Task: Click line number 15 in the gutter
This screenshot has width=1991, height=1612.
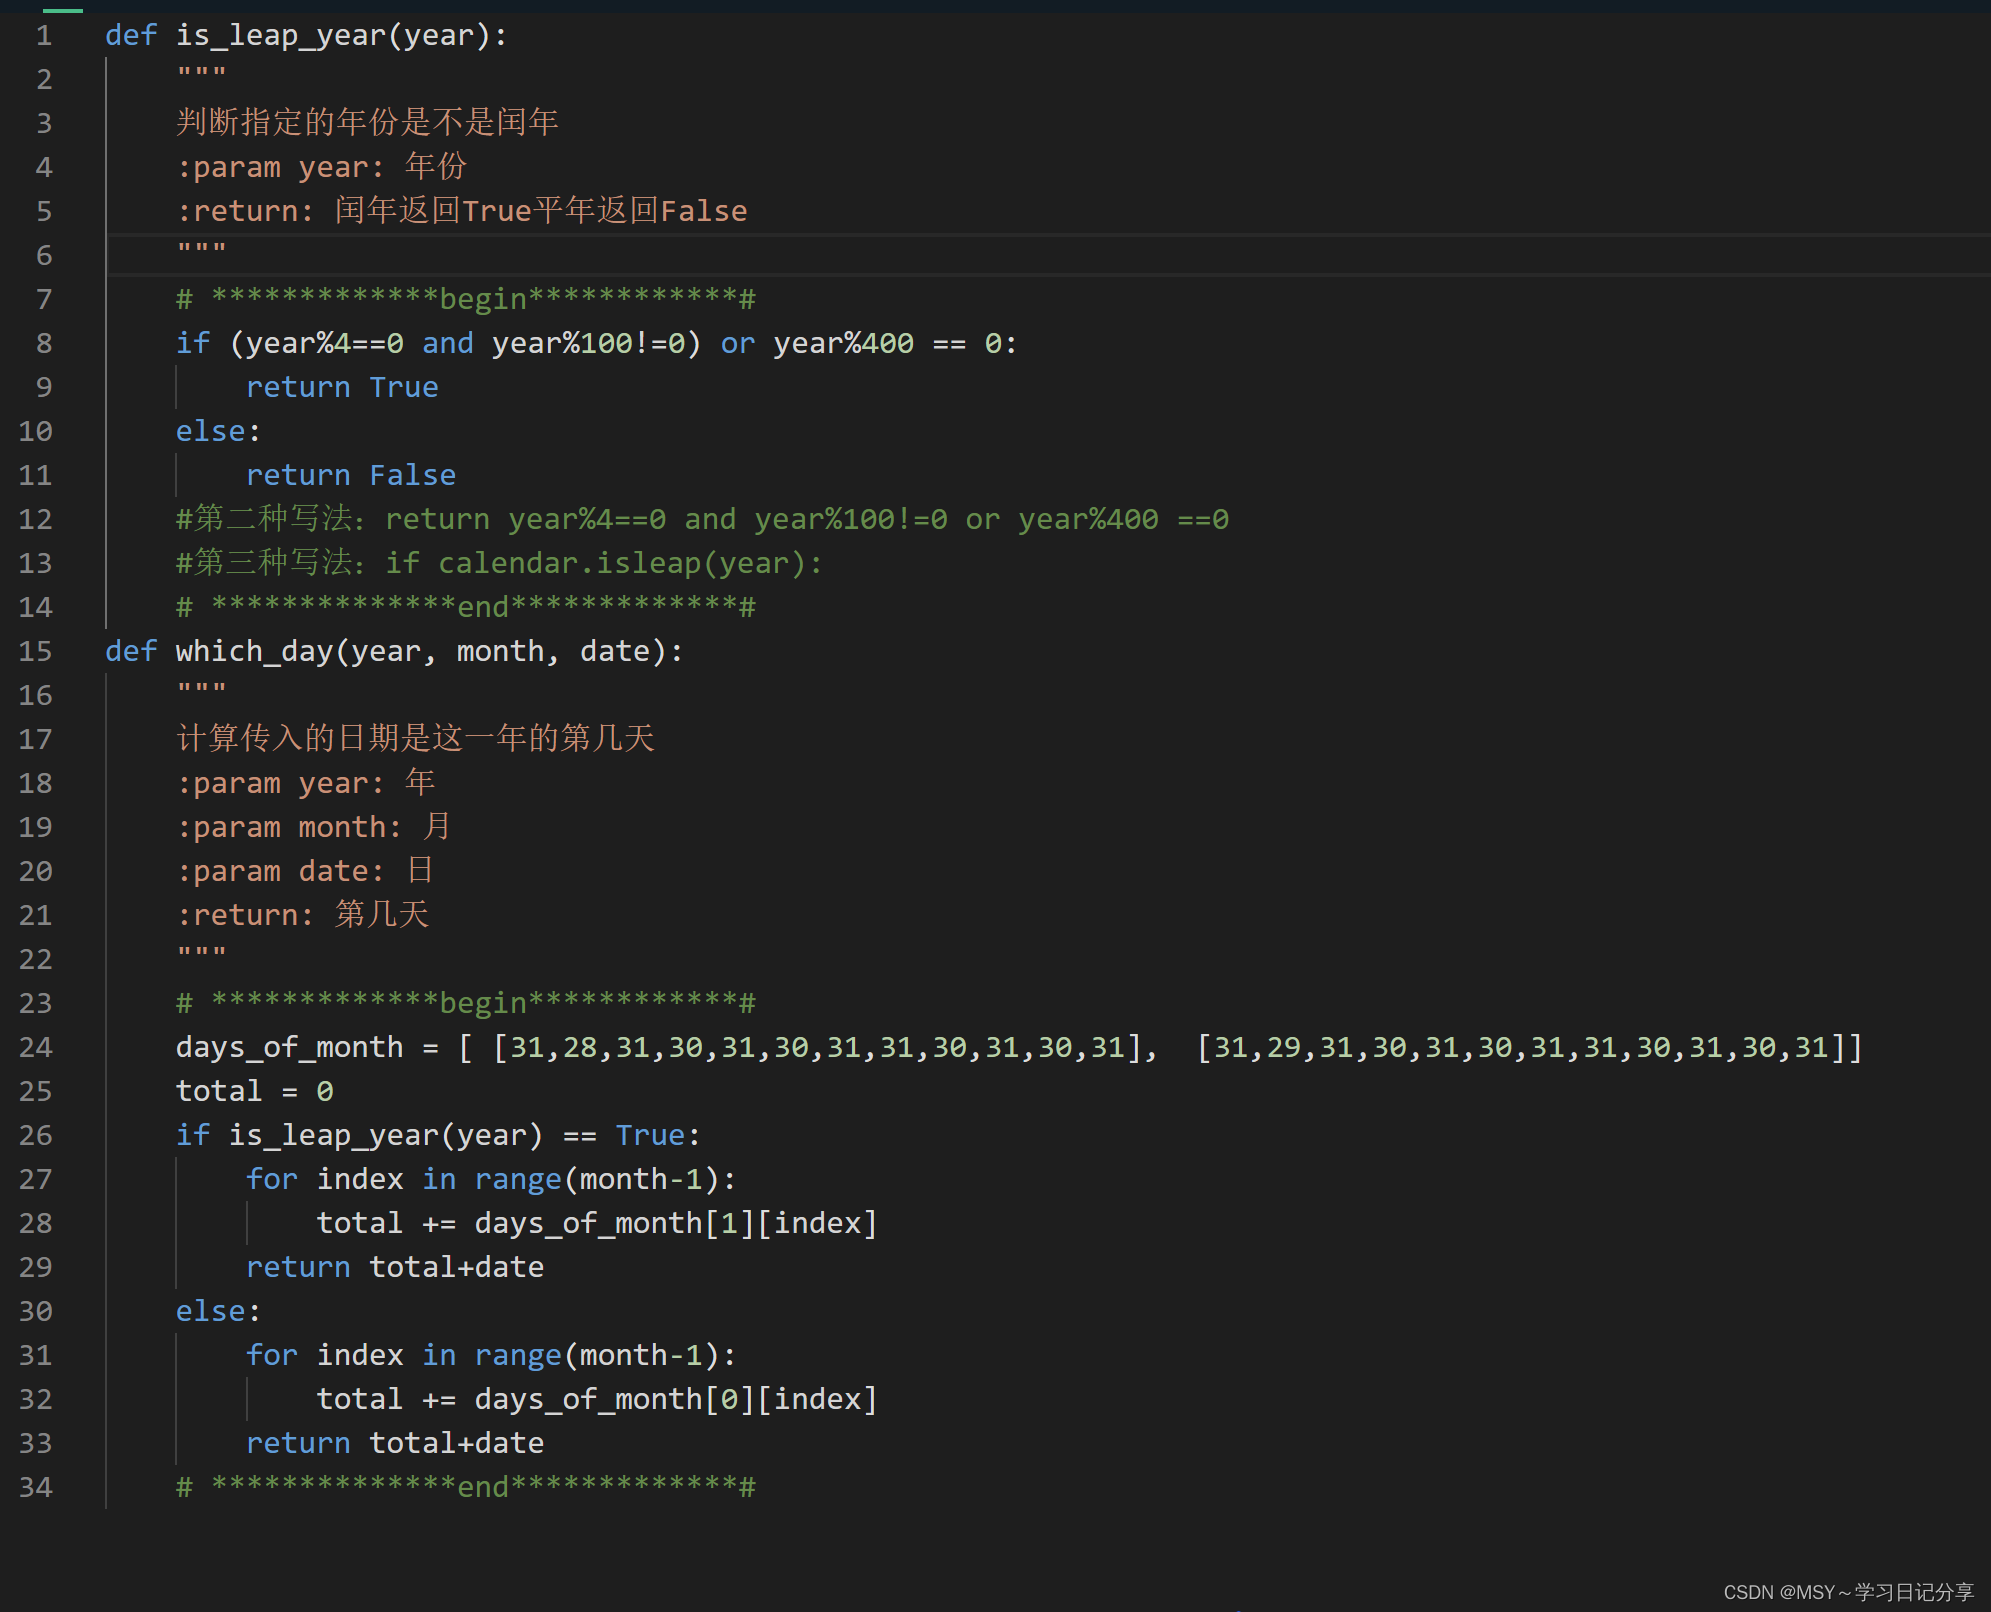Action: pyautogui.click(x=35, y=650)
